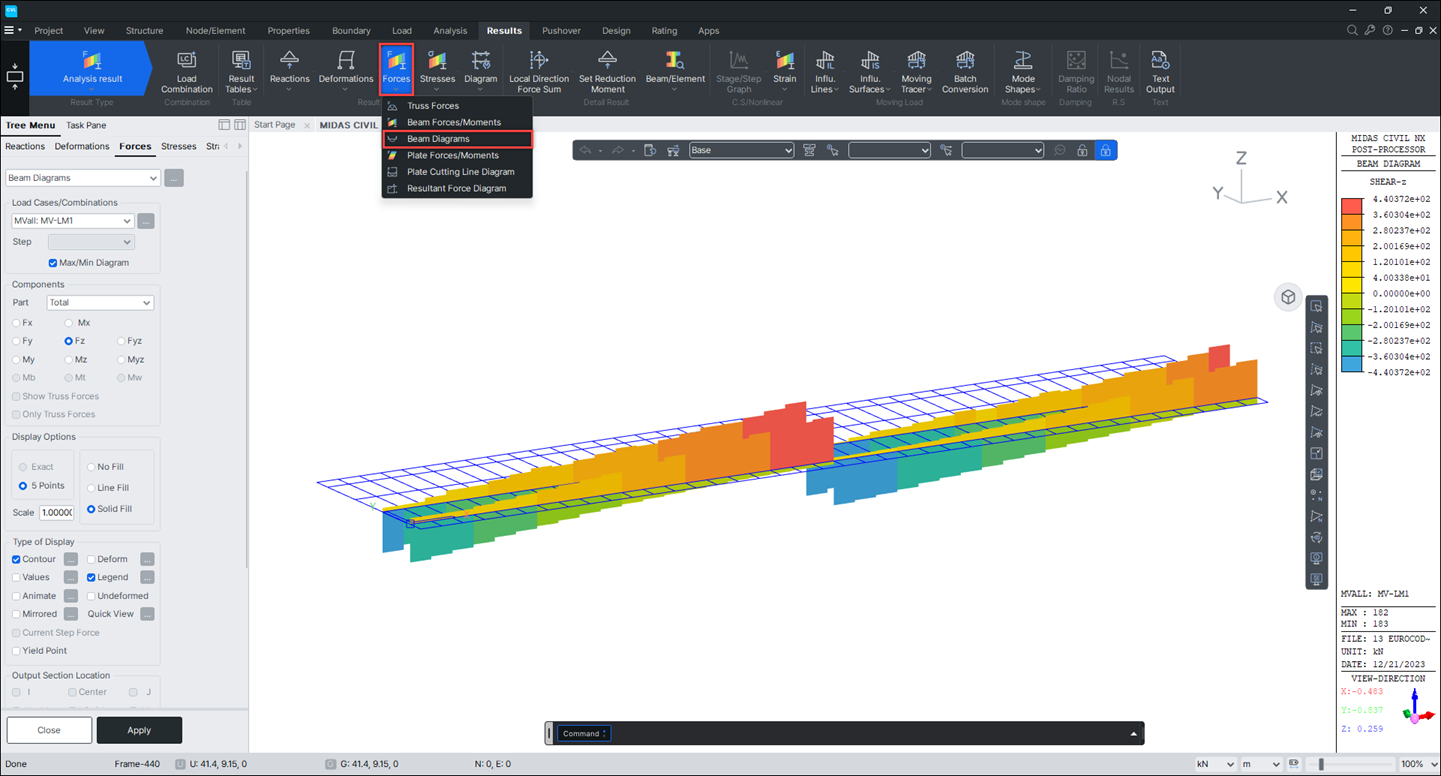Viewport: 1441px width, 776px height.
Task: Click the blue bottom legend color swatch
Action: point(1351,364)
